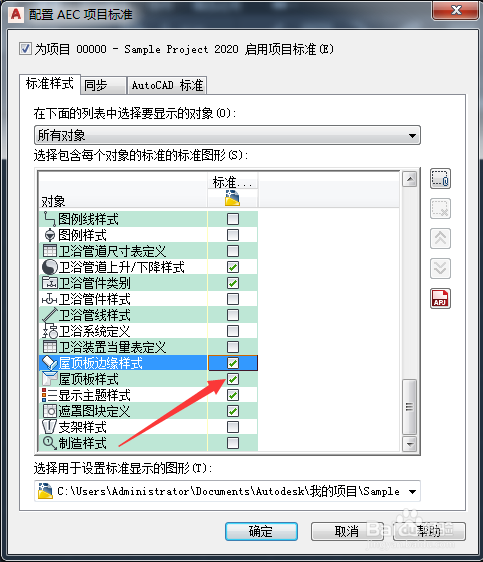Click the remove standards drawing icon
This screenshot has width=483, height=562.
point(440,209)
